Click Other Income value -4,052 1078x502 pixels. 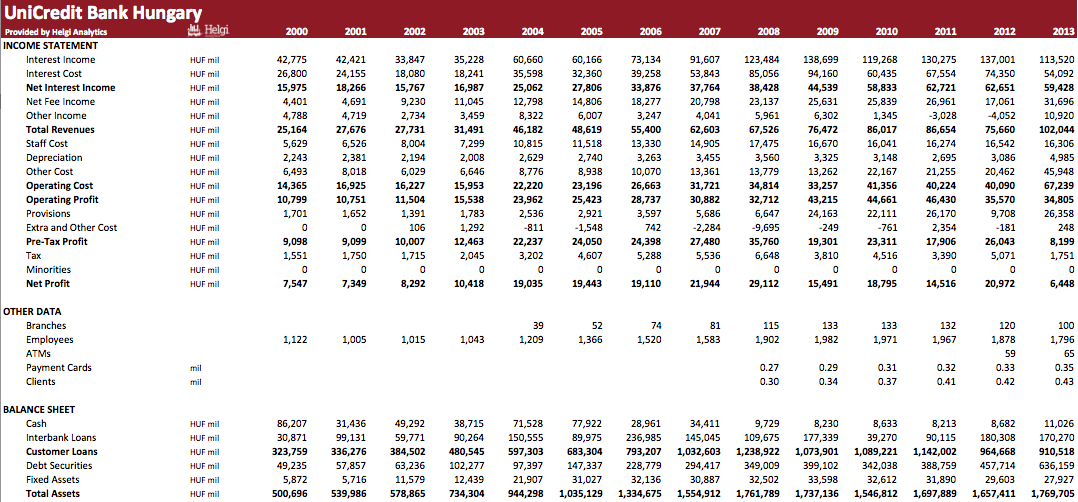pos(1001,116)
